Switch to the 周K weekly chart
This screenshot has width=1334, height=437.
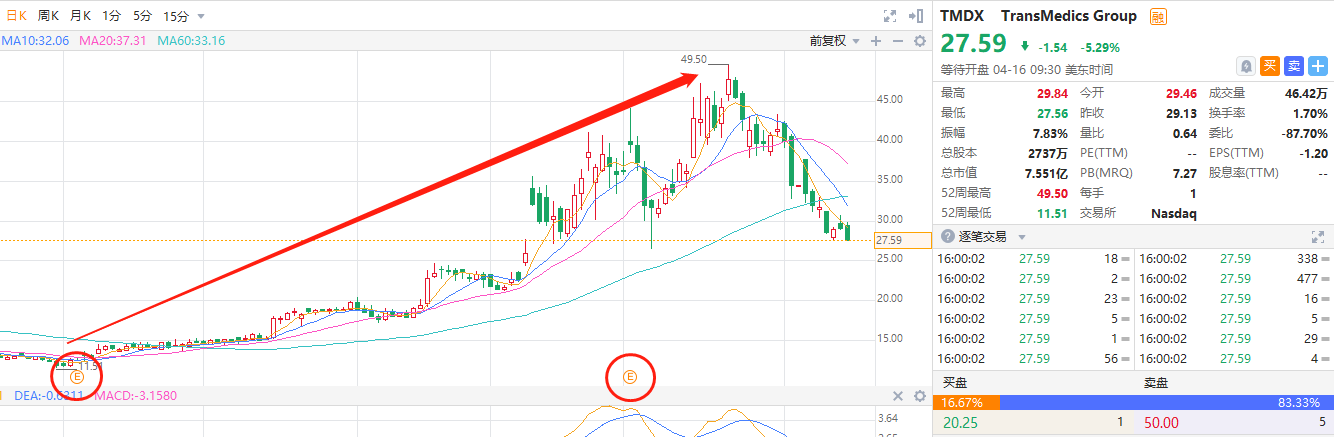click(48, 16)
